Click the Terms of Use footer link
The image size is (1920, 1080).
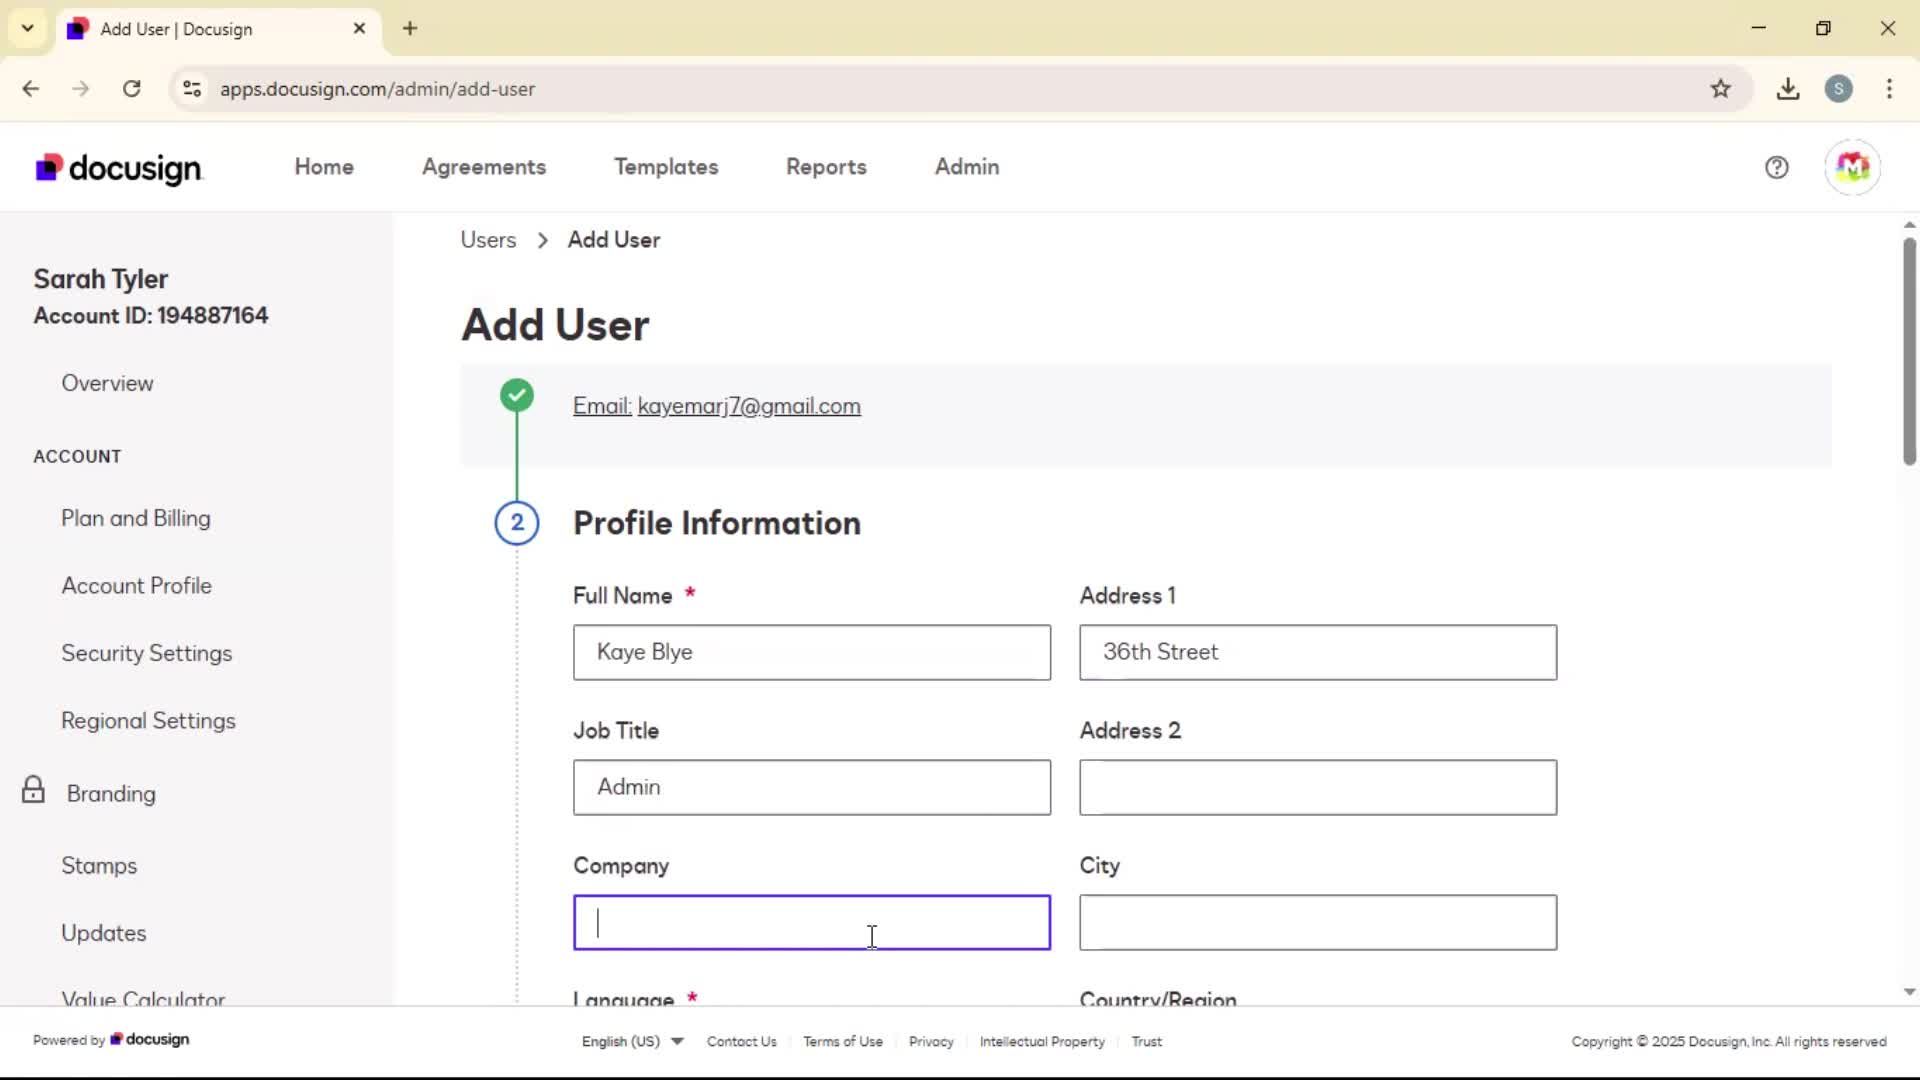[843, 1041]
